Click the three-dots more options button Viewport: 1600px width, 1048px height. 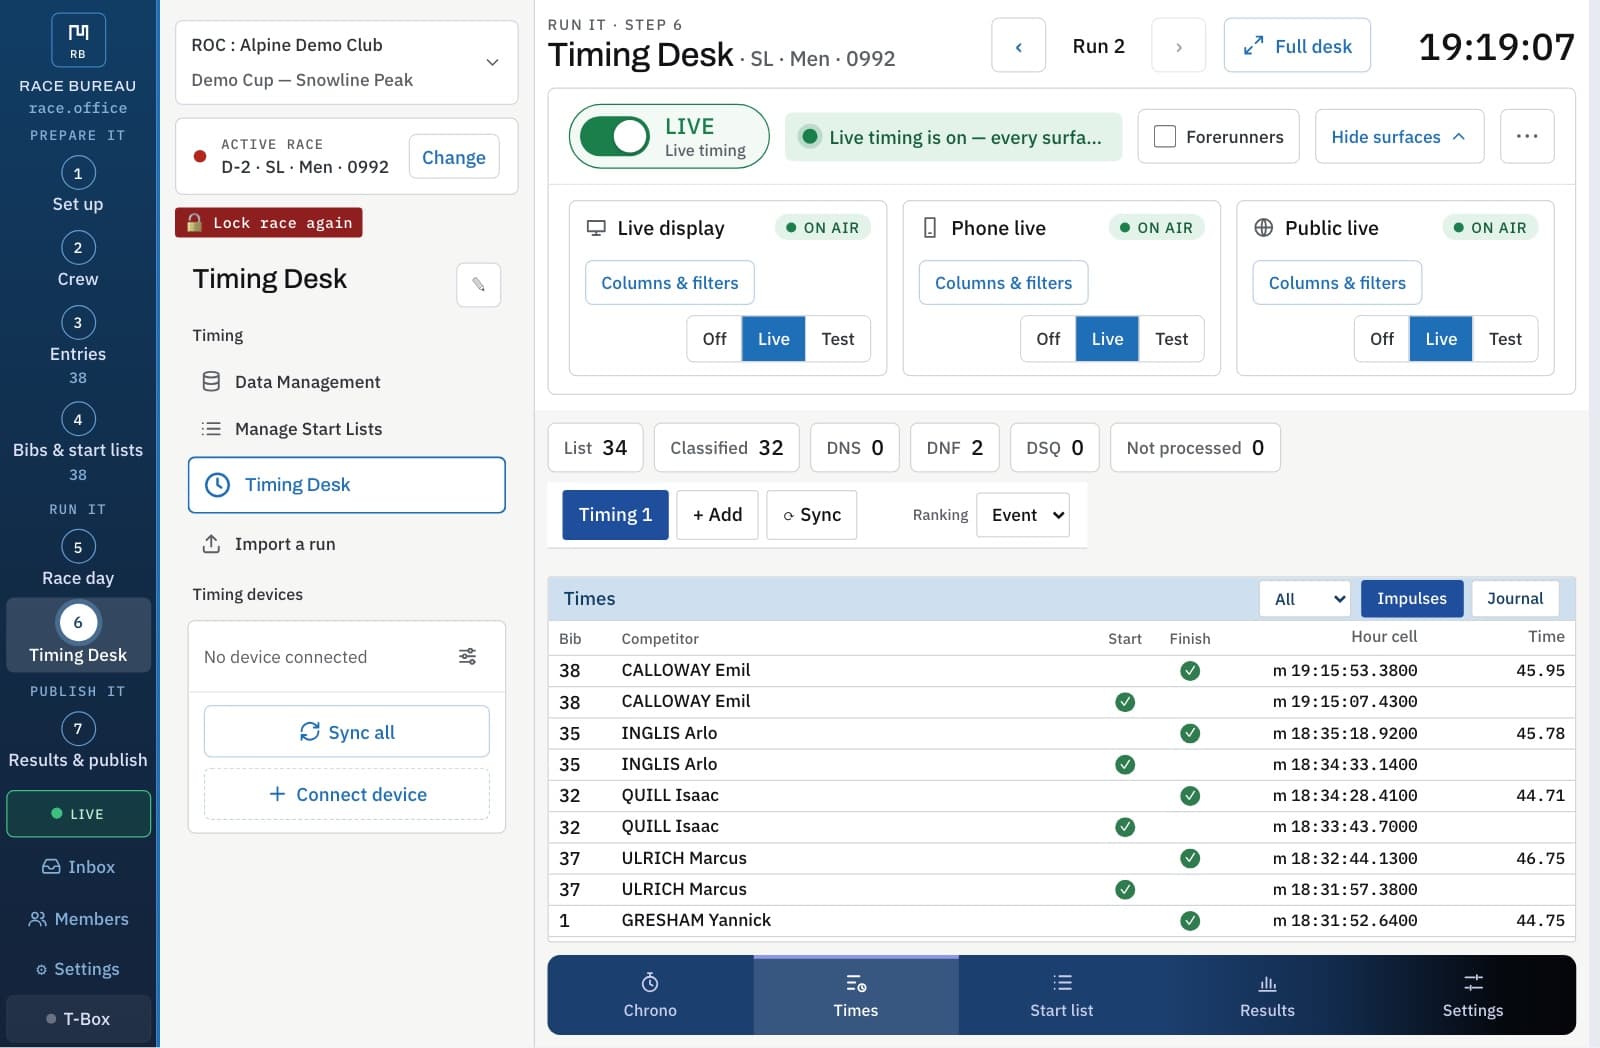pos(1527,137)
